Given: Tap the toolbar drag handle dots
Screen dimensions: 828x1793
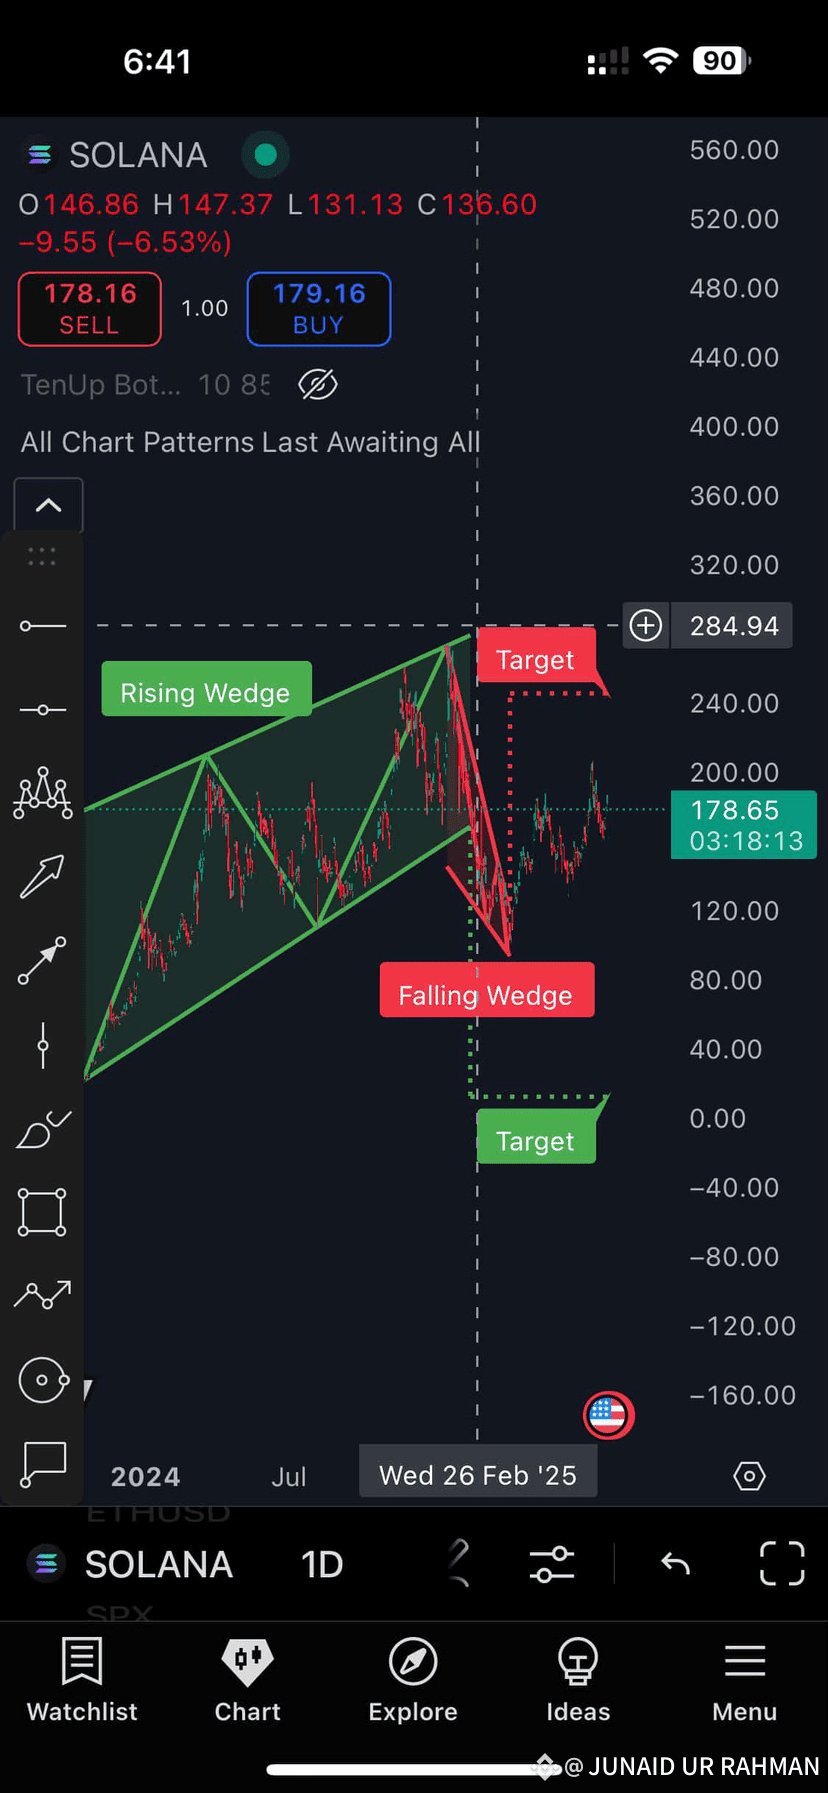Looking at the screenshot, I should point(42,557).
